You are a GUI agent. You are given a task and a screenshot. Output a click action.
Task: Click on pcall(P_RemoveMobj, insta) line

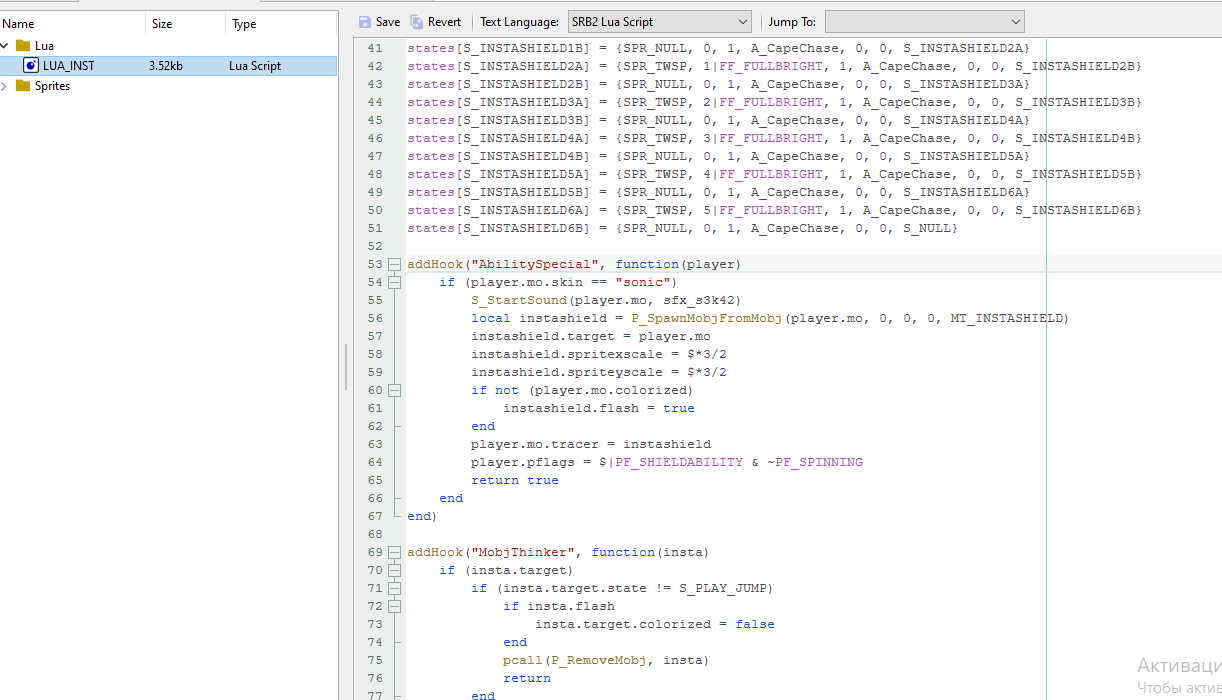(x=605, y=661)
